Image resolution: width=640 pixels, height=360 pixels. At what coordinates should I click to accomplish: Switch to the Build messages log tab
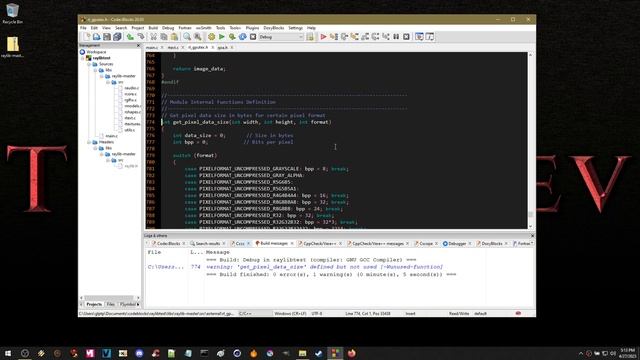coord(274,243)
